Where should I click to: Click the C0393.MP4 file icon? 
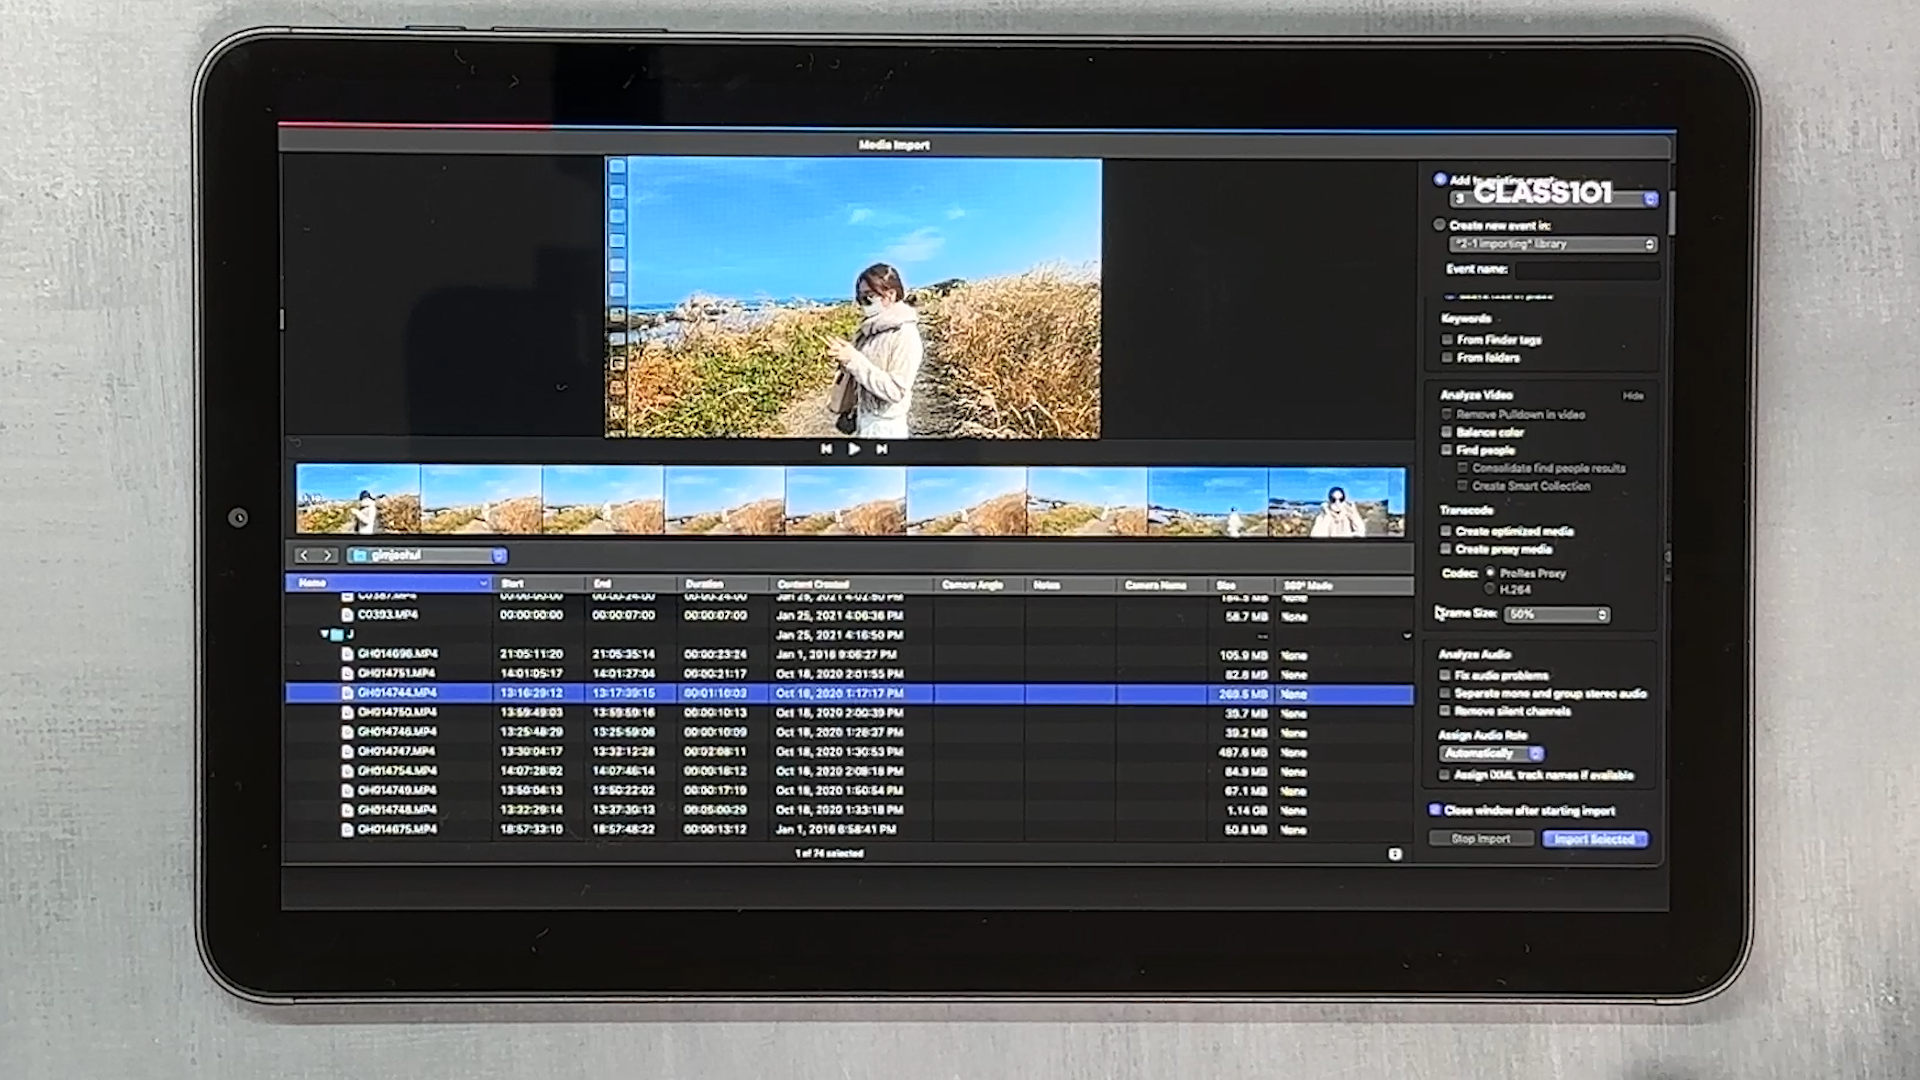coord(348,614)
